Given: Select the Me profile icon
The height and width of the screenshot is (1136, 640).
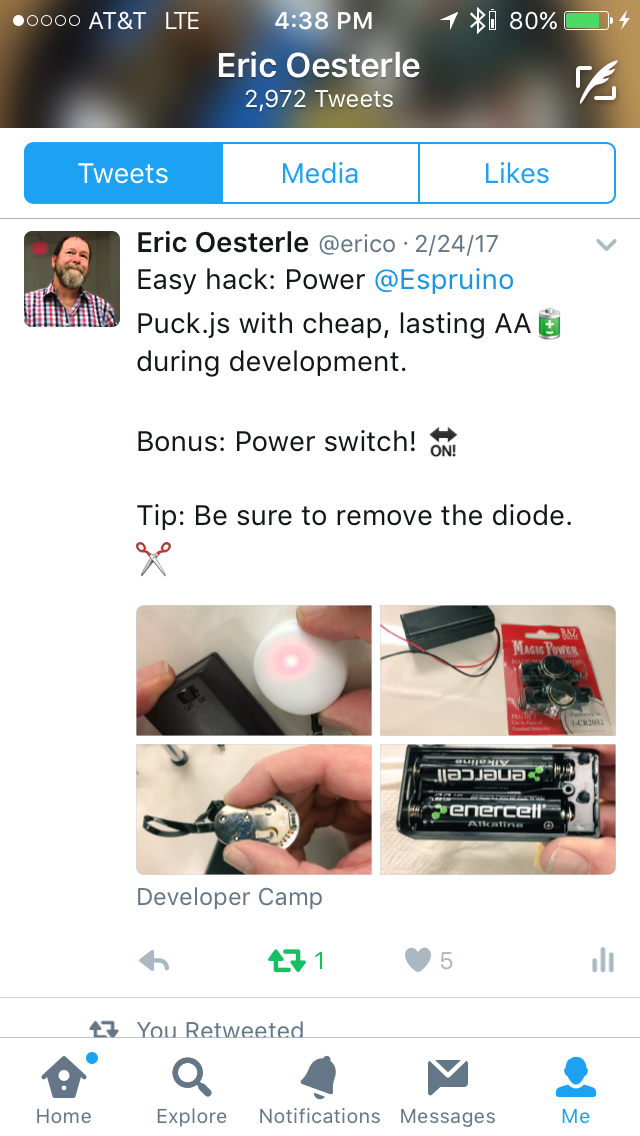Looking at the screenshot, I should click(575, 1090).
